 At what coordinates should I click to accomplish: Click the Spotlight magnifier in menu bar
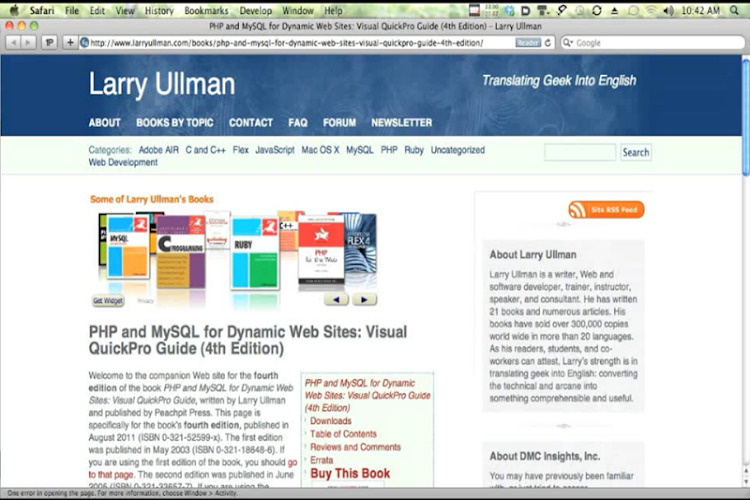735,10
